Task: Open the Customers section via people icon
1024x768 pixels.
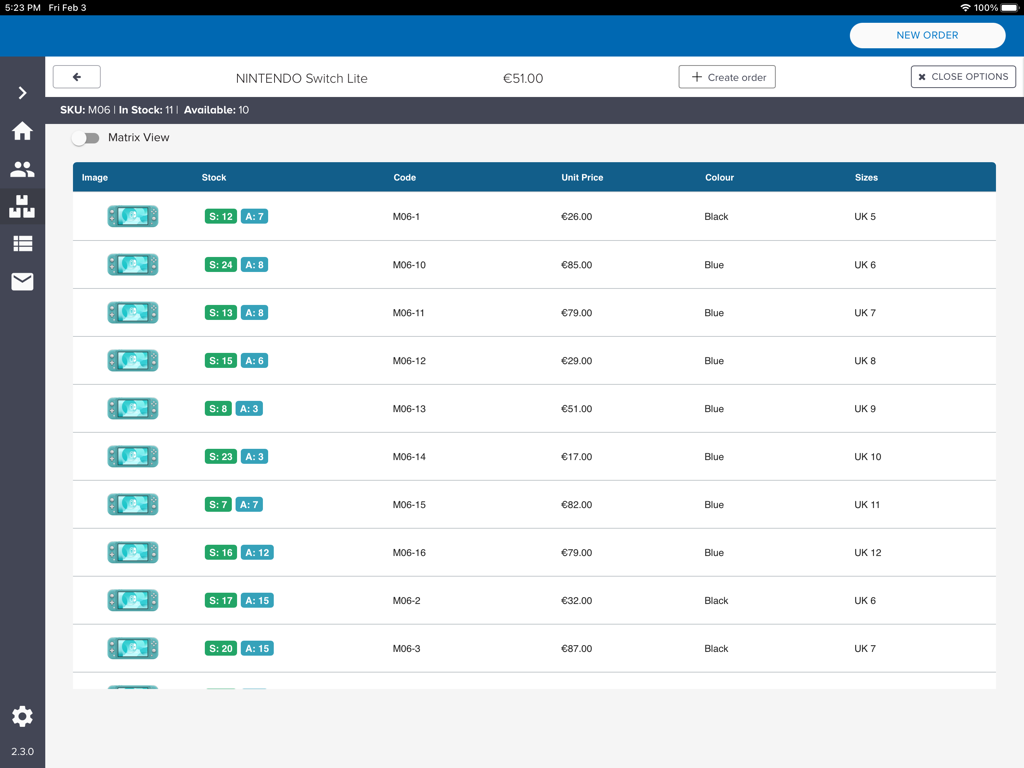Action: coord(22,169)
